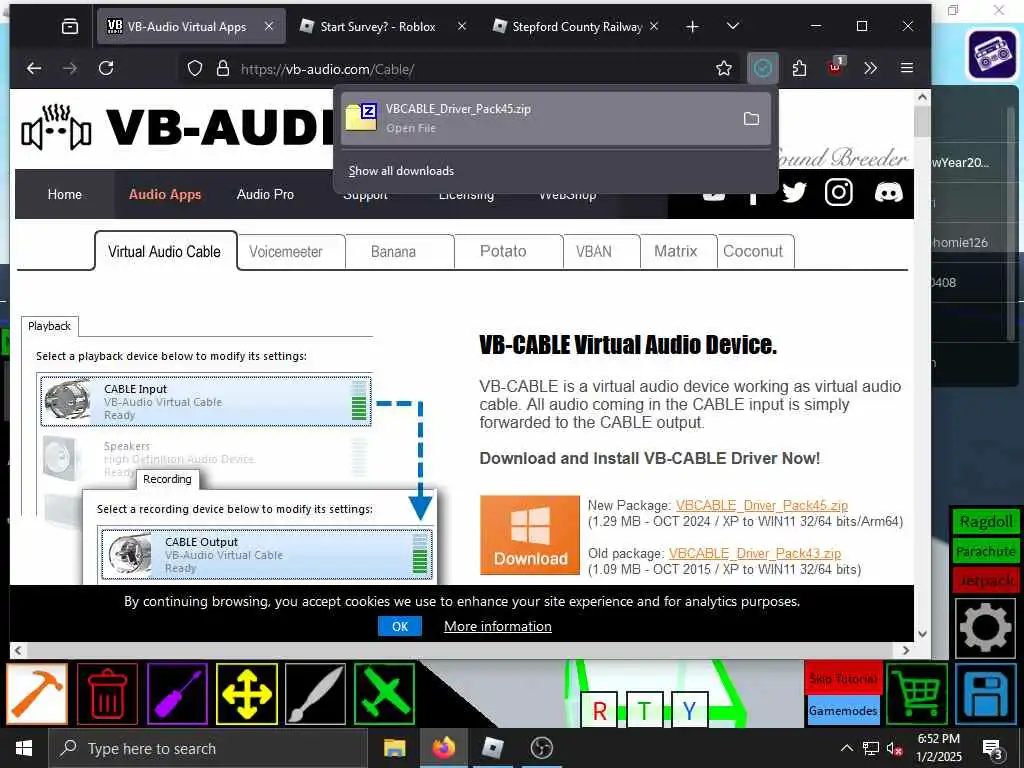This screenshot has height=768, width=1024.
Task: Click the Parachute button in Roblox
Action: click(985, 551)
